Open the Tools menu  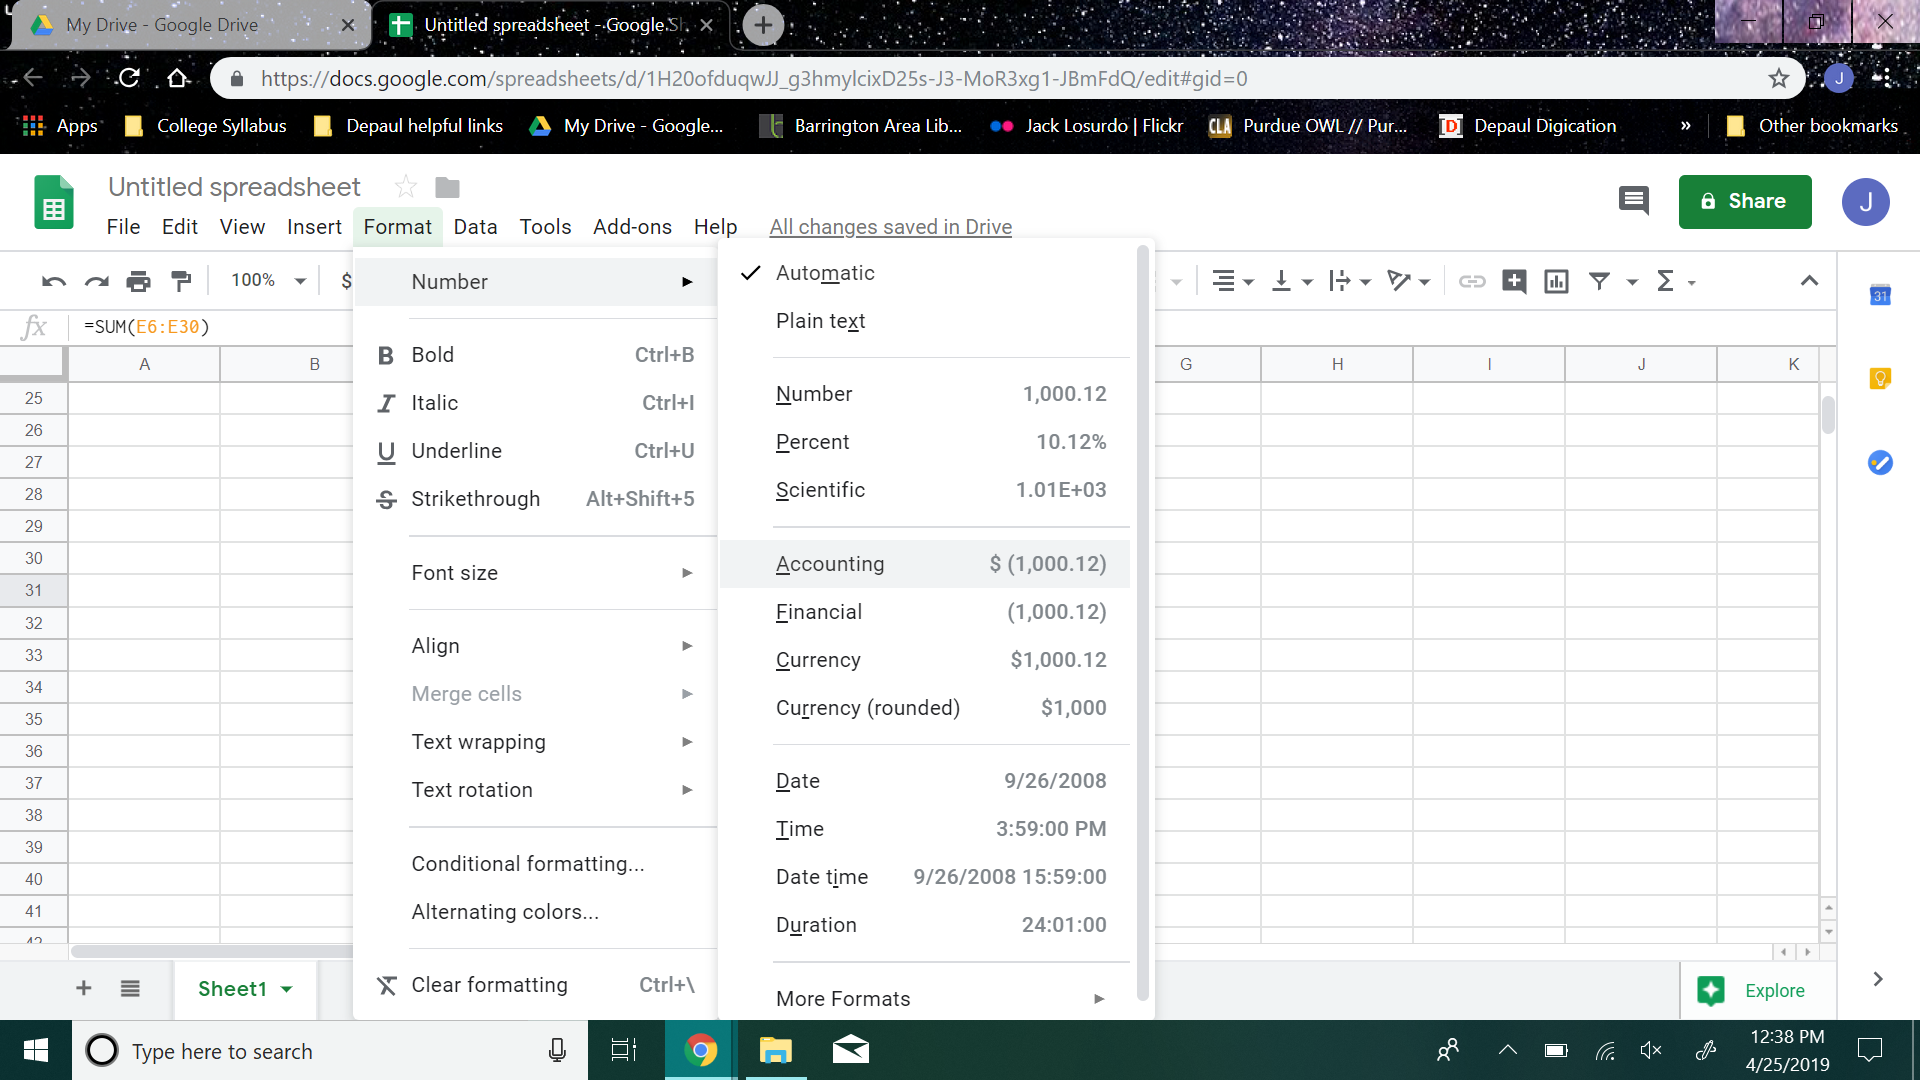click(545, 227)
